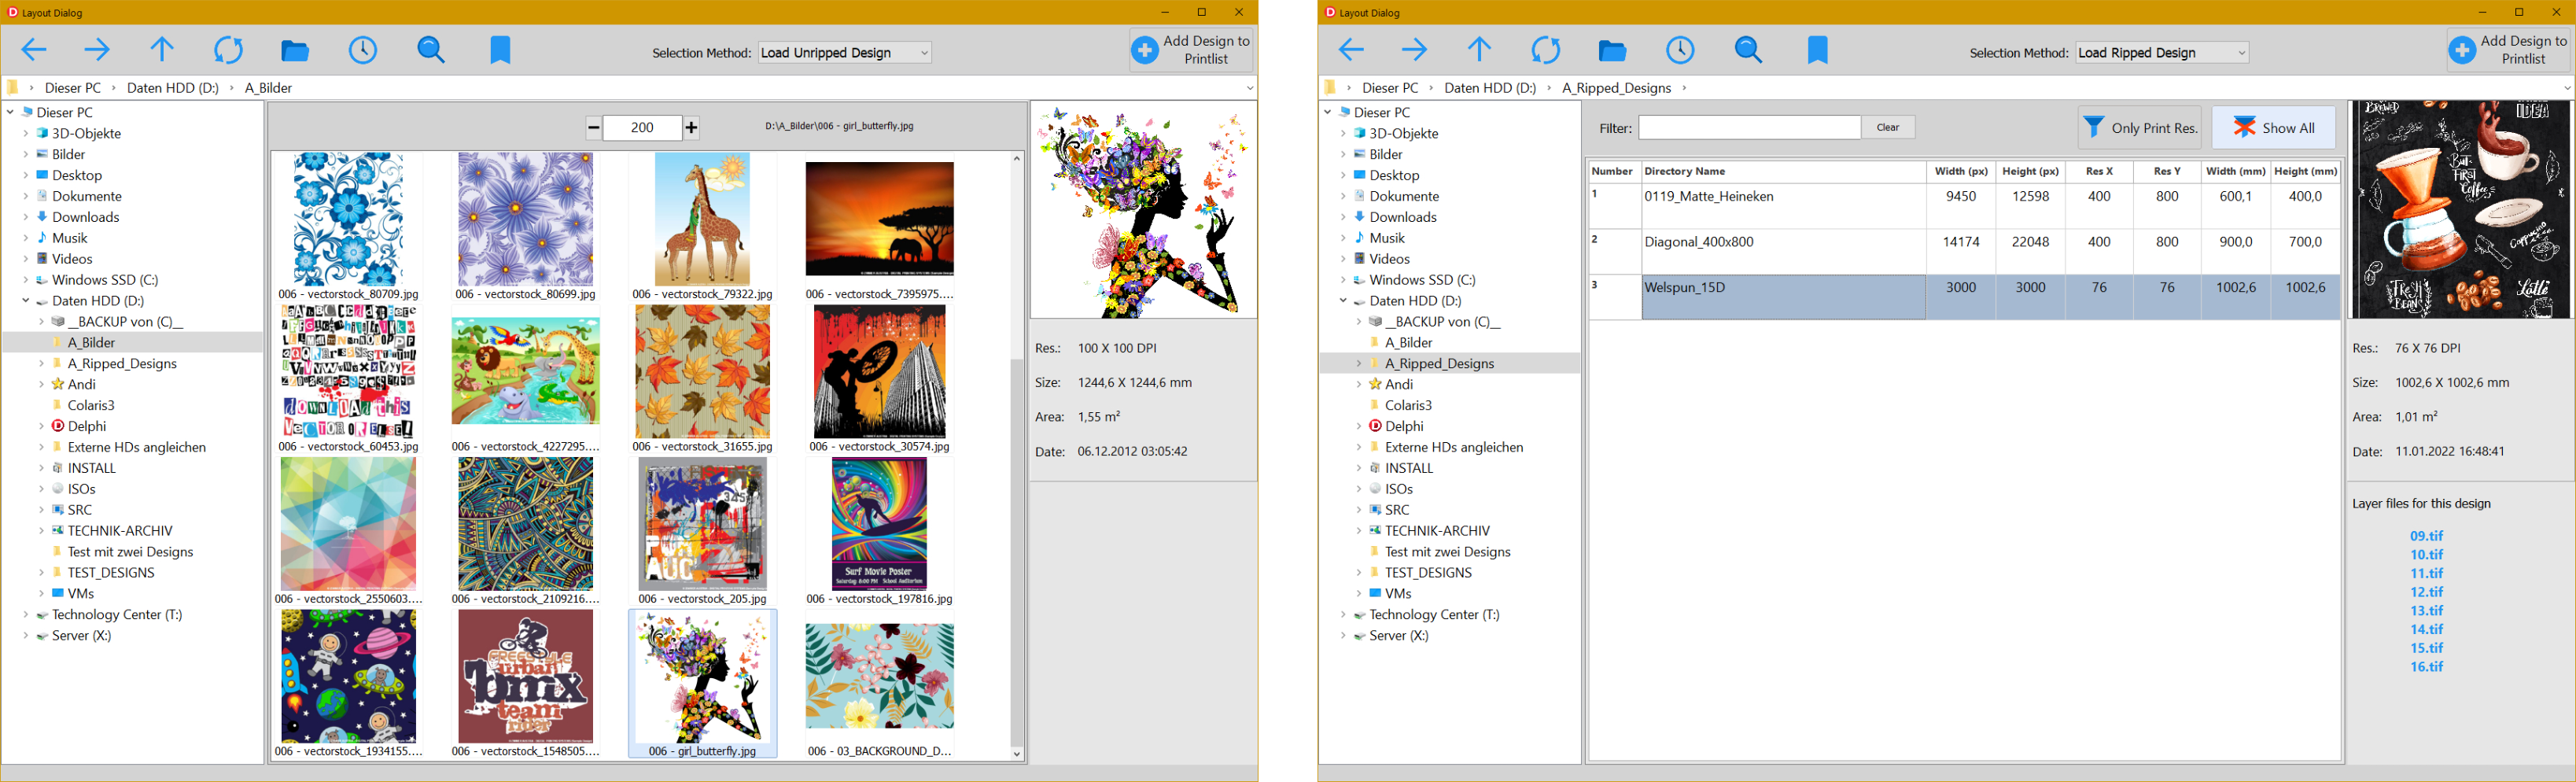Select girl_butterfly.jpg thumbnail
This screenshot has width=2576, height=782.
click(x=702, y=685)
